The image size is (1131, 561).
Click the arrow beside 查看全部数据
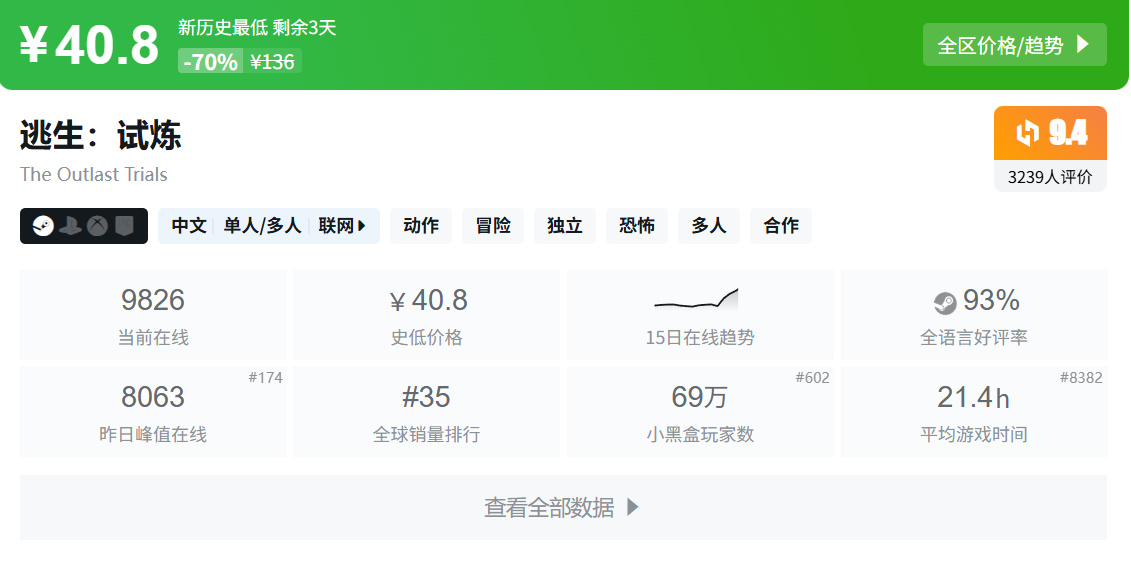(633, 508)
